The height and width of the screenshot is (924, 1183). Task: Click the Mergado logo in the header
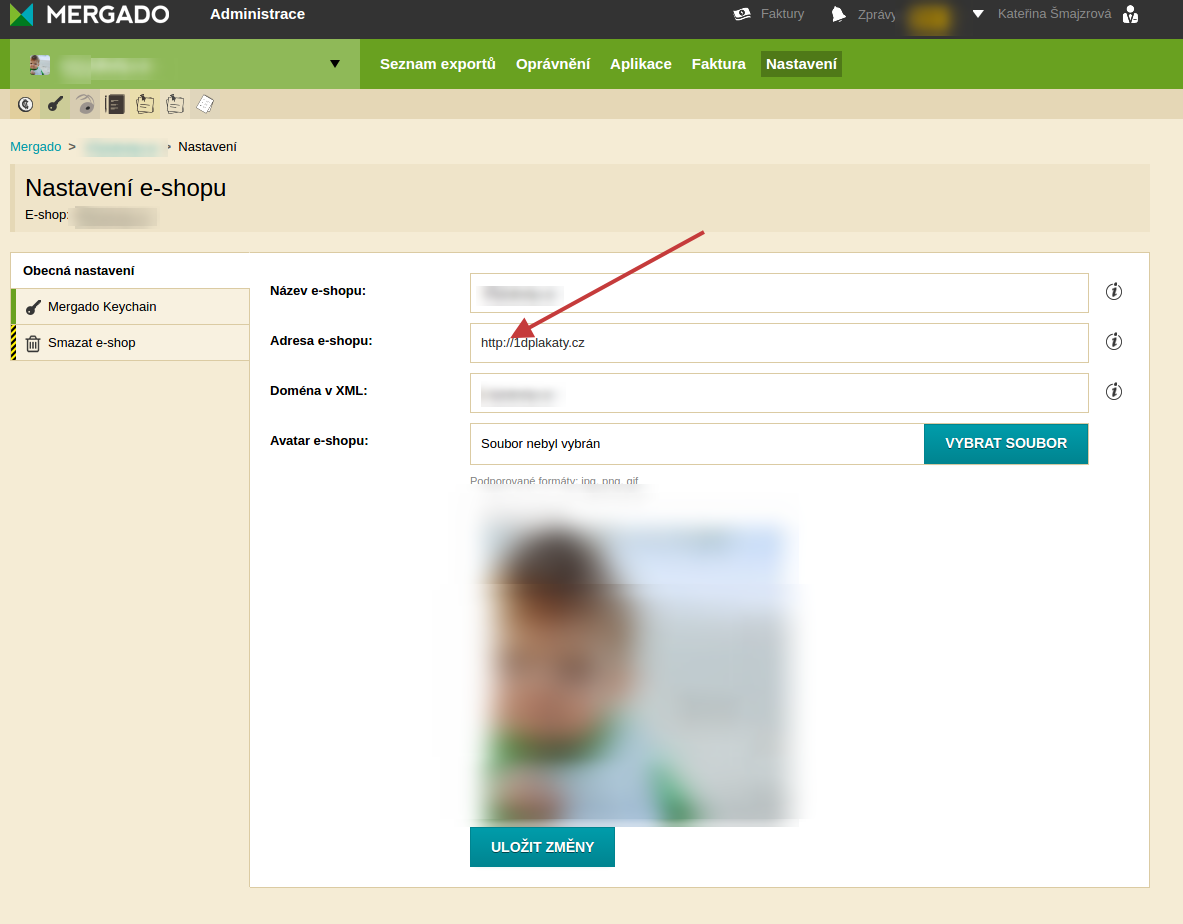90,14
